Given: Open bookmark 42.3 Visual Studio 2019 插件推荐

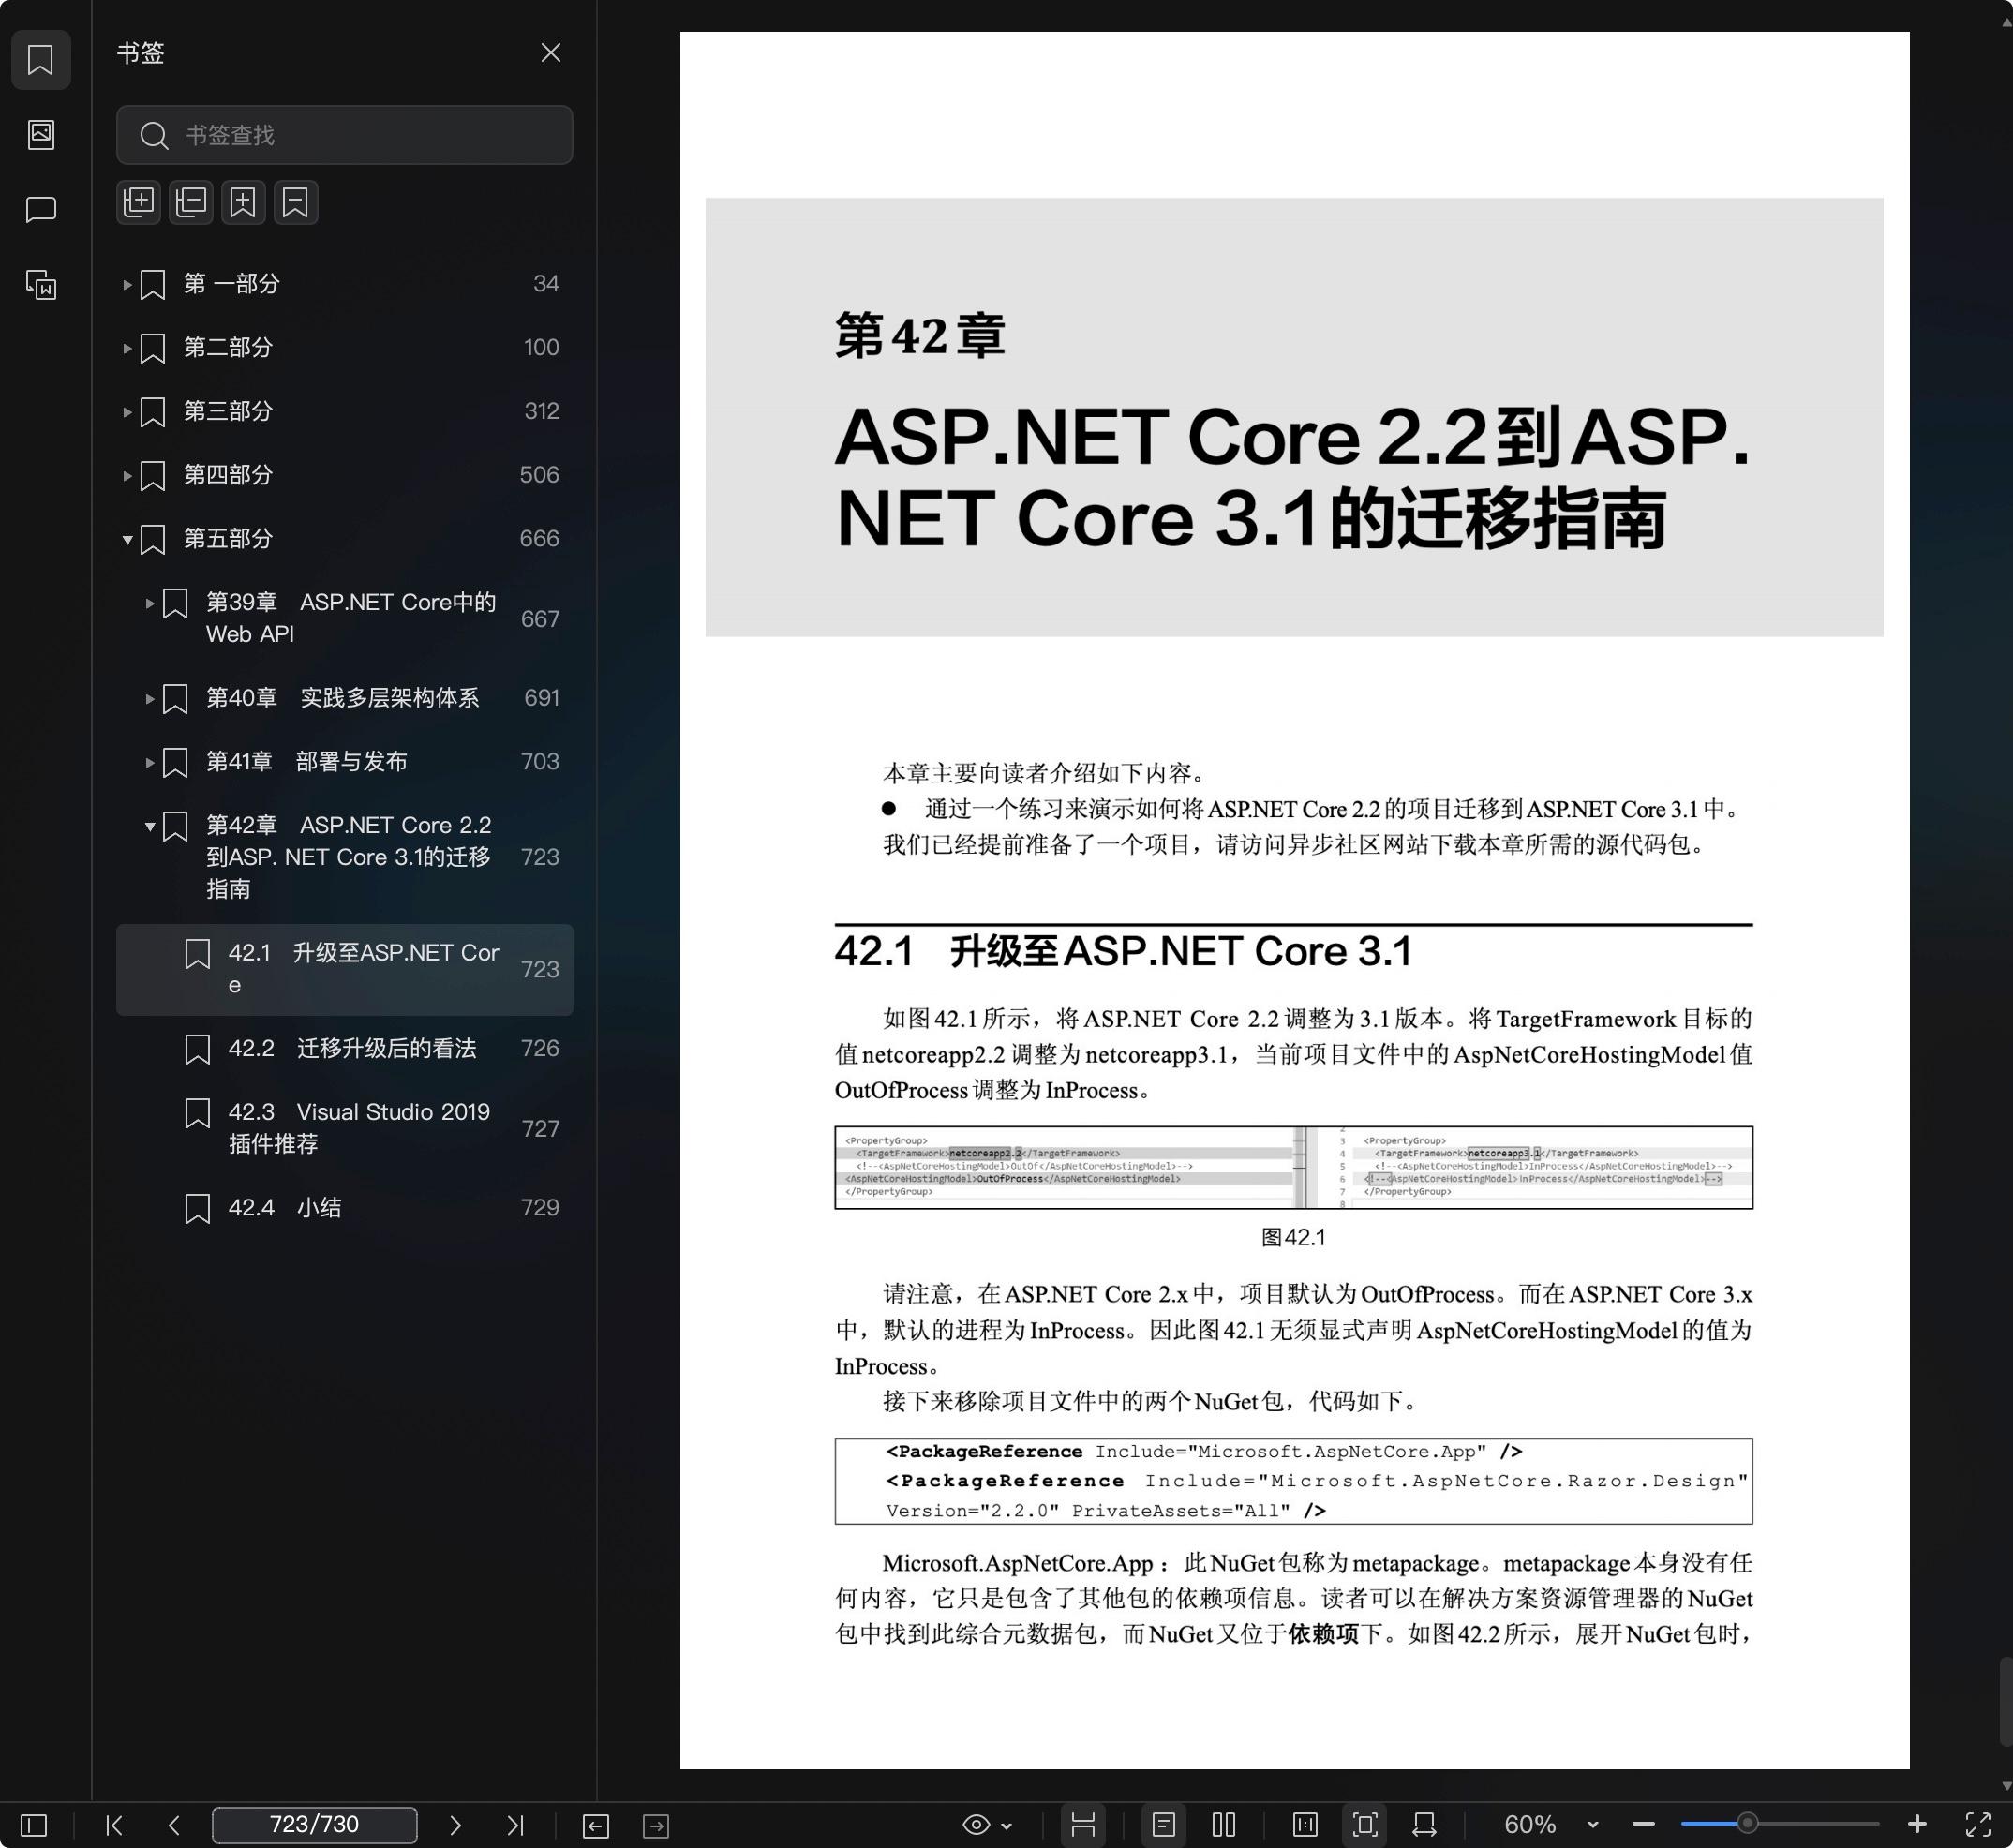Looking at the screenshot, I should point(359,1128).
